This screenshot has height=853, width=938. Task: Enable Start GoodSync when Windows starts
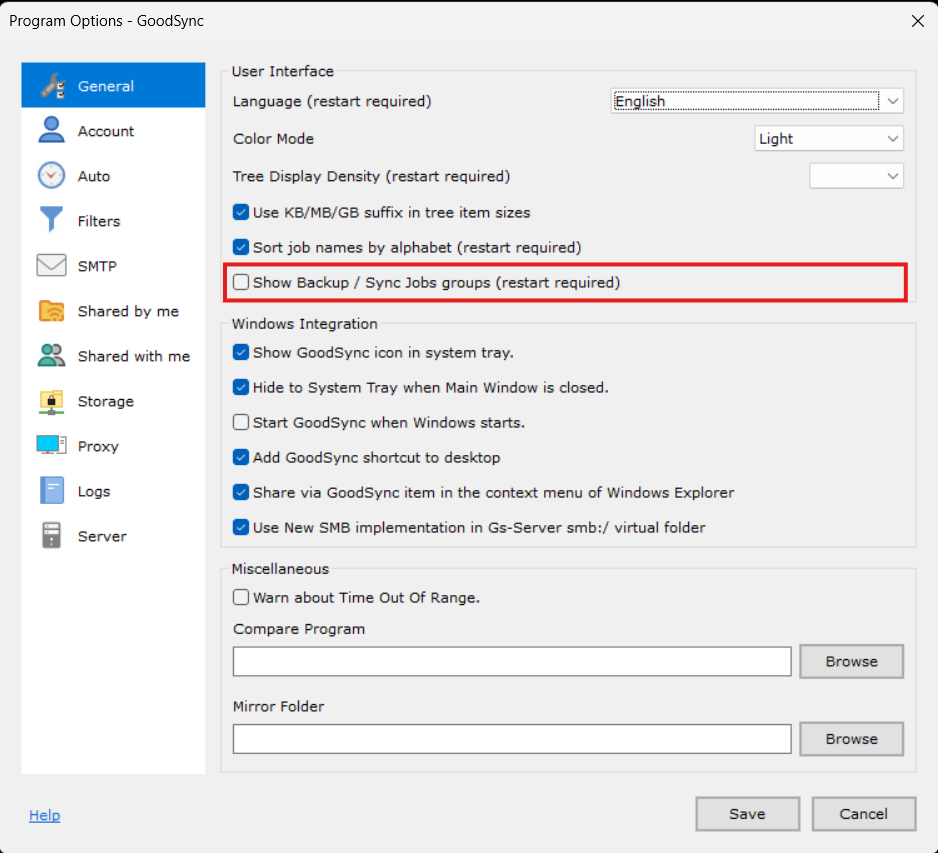pyautogui.click(x=240, y=422)
